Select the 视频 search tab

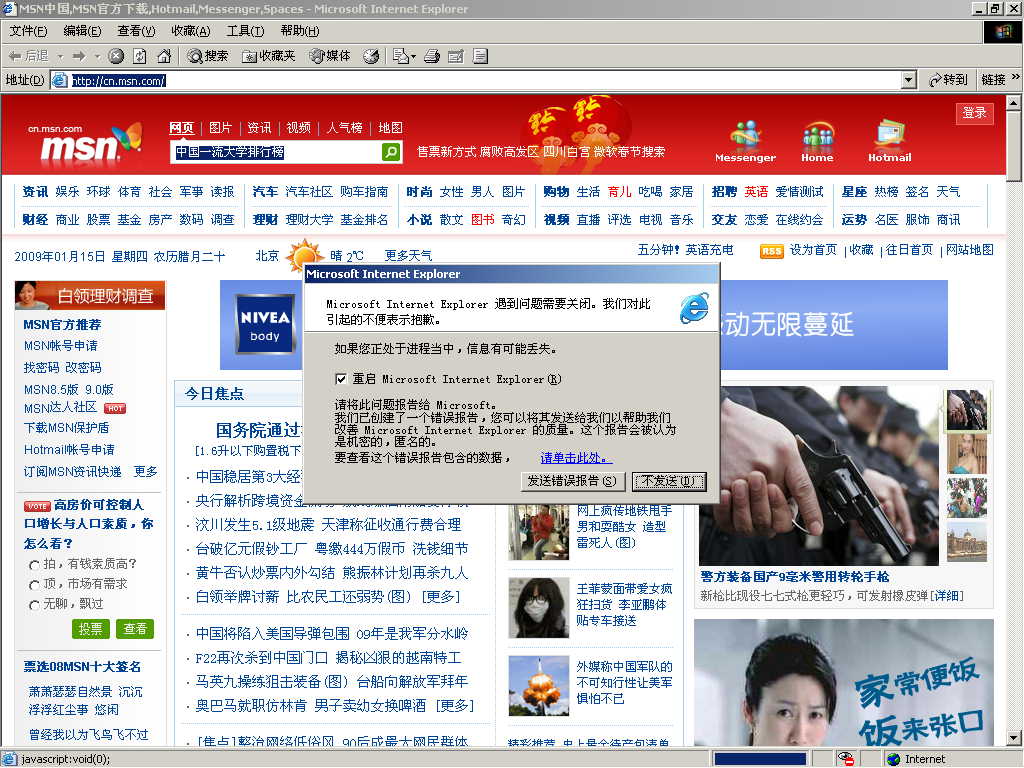point(298,128)
